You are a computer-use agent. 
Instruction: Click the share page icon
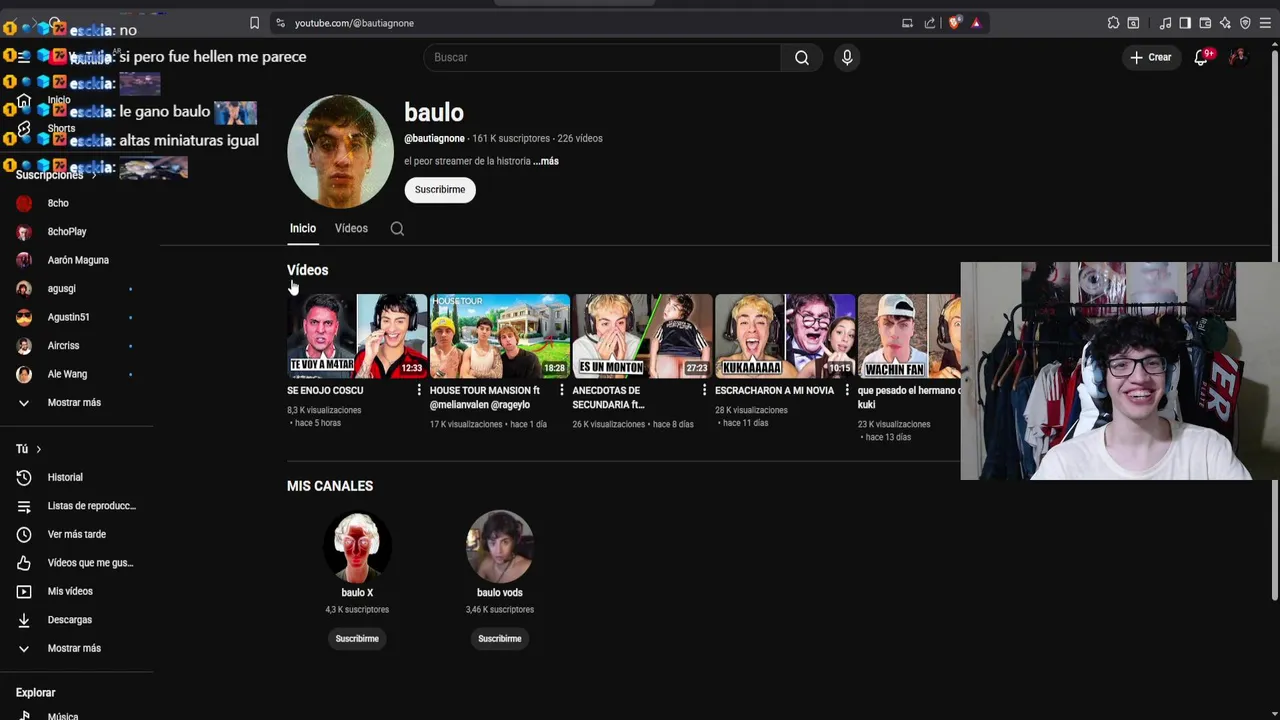(930, 23)
